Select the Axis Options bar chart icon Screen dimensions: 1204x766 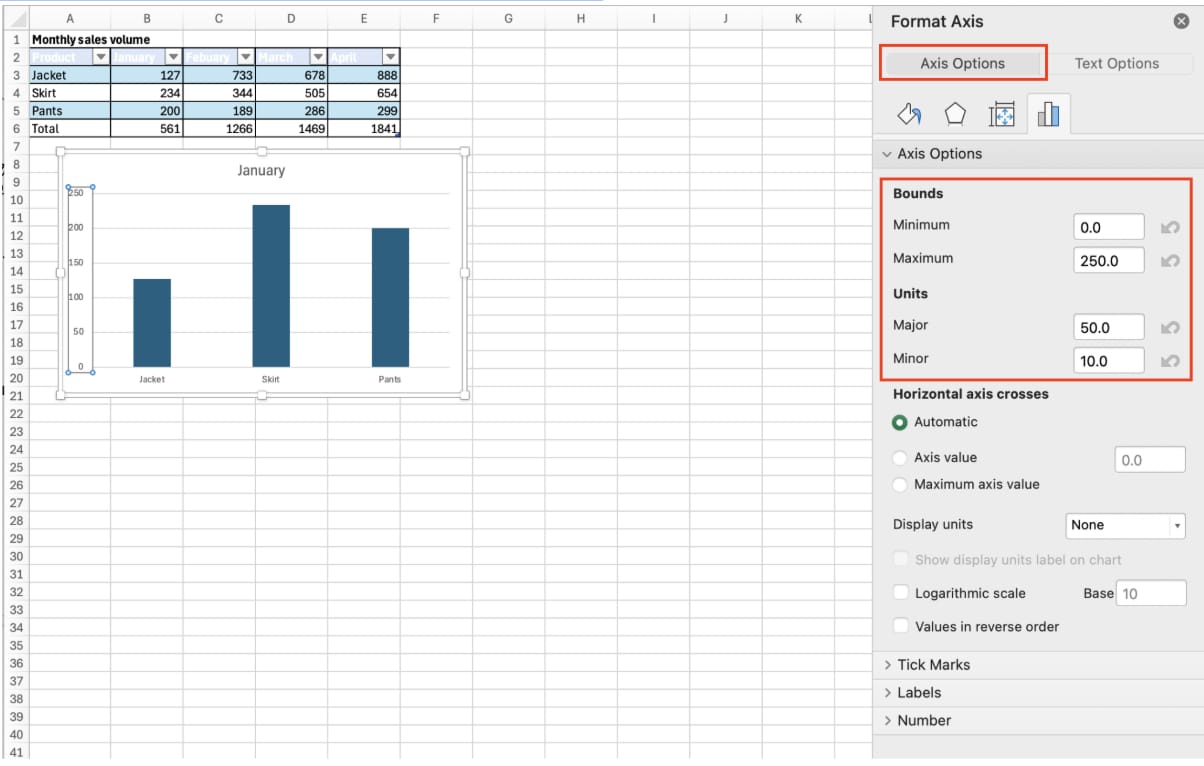coord(1048,115)
